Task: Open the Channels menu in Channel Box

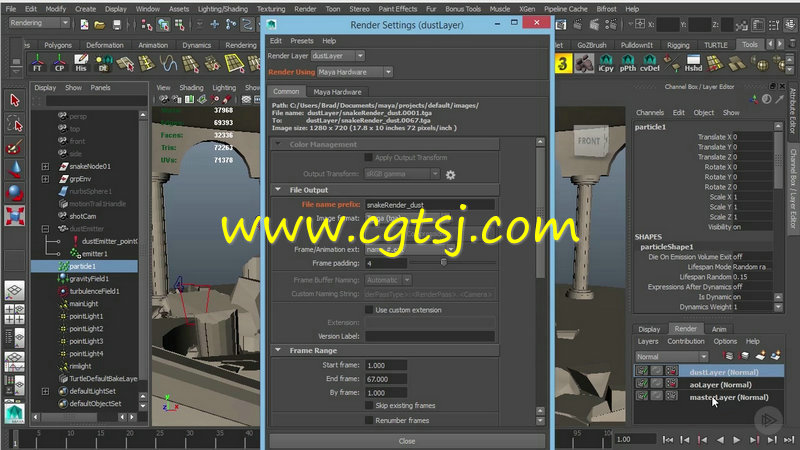Action: click(x=649, y=112)
